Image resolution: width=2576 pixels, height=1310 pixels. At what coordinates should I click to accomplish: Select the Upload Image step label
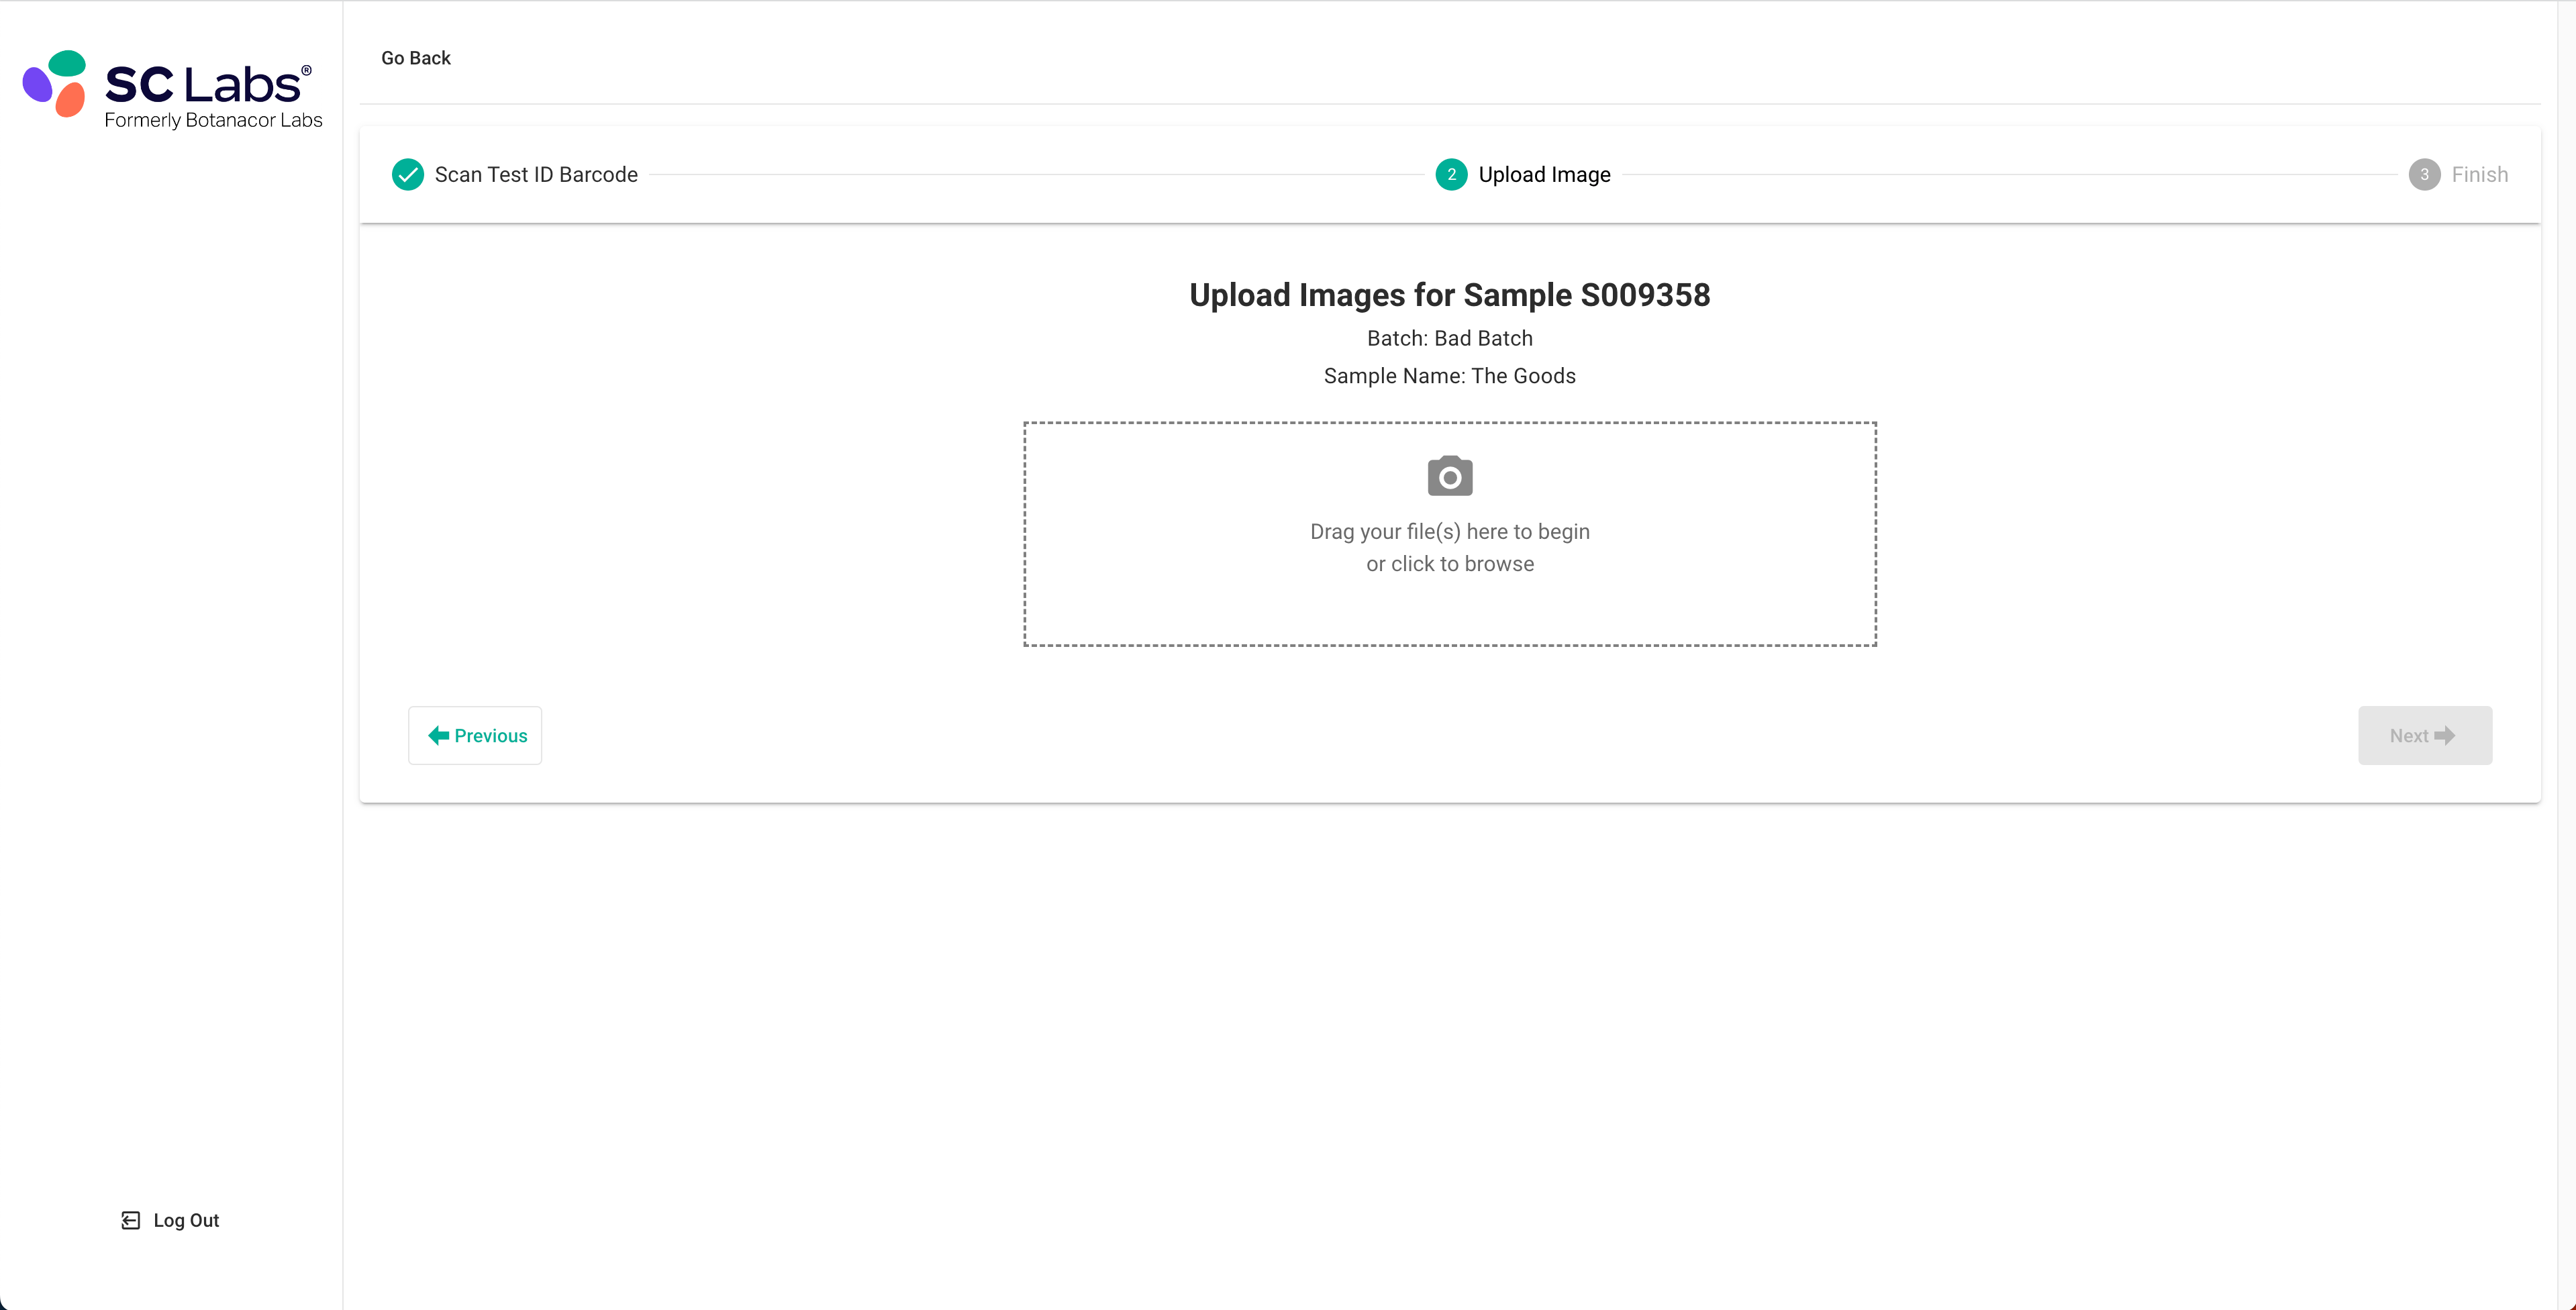coord(1544,175)
